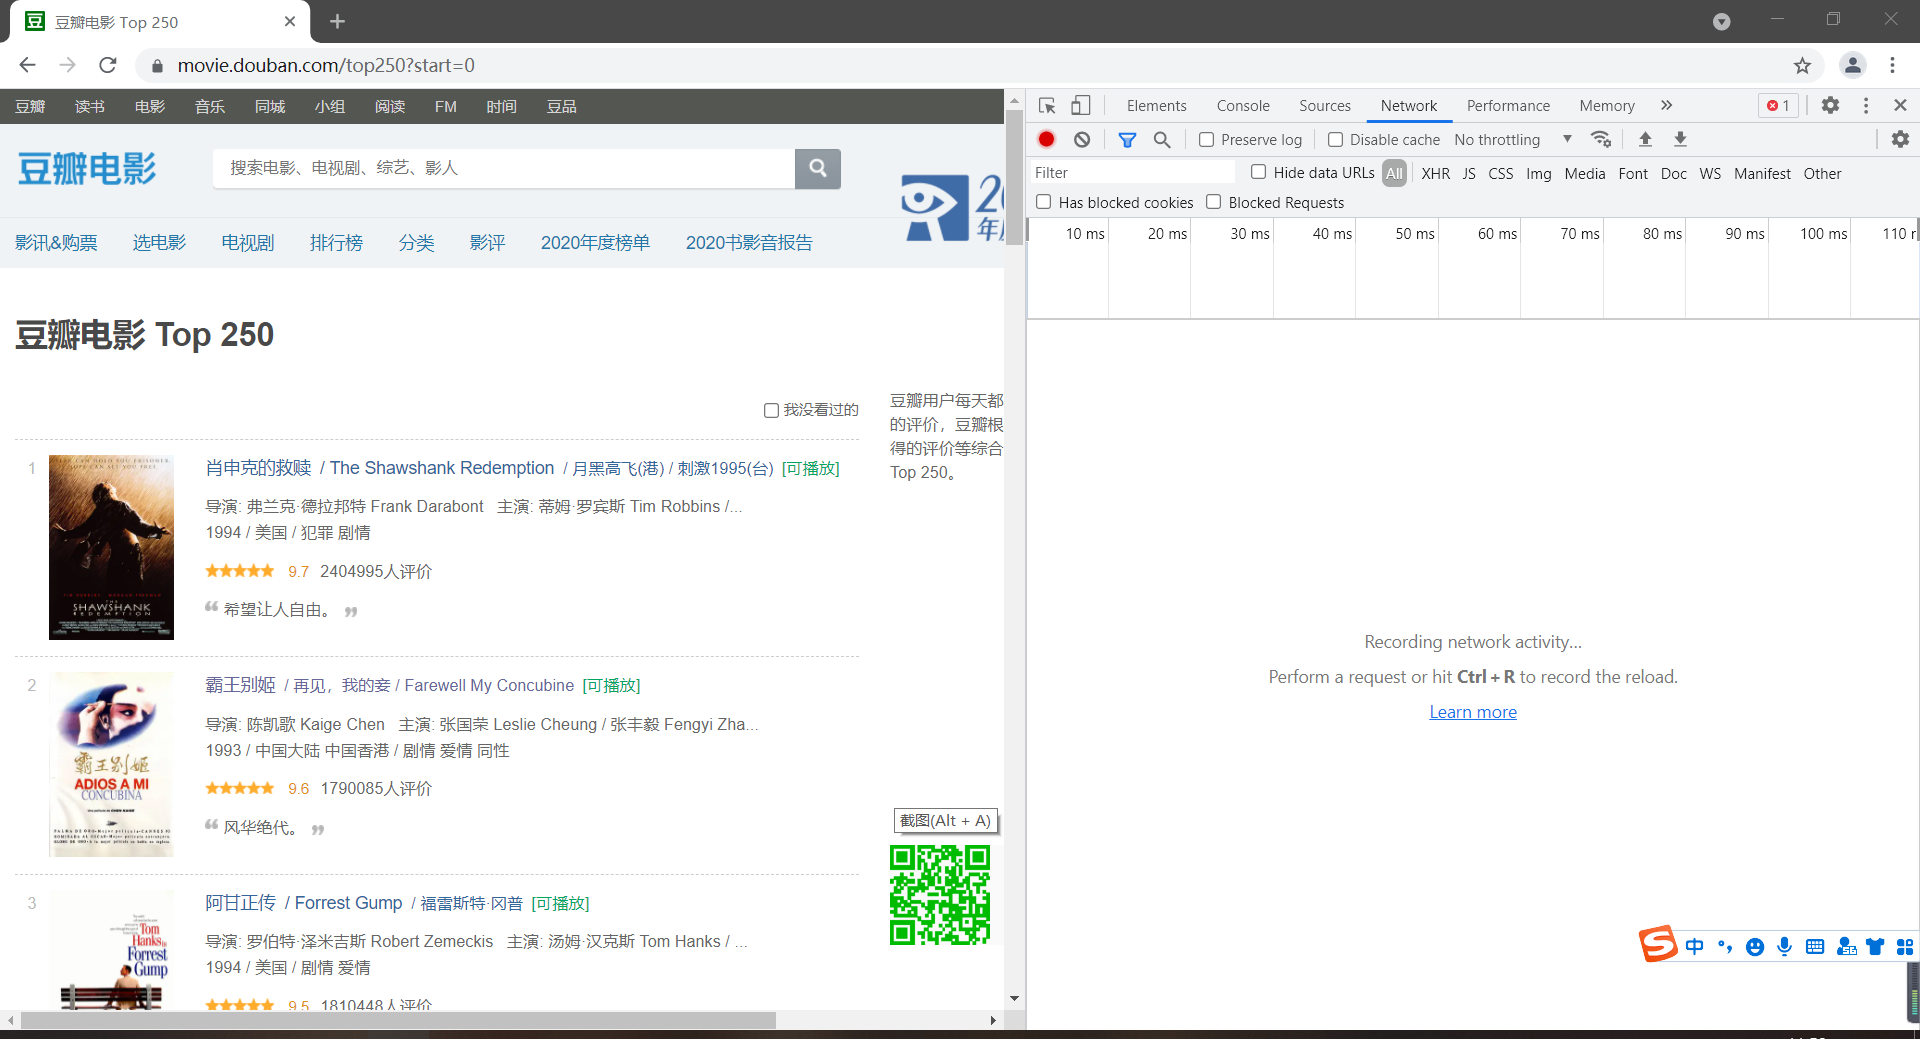1920x1039 pixels.
Task: View site information lock icon
Action: tap(156, 66)
